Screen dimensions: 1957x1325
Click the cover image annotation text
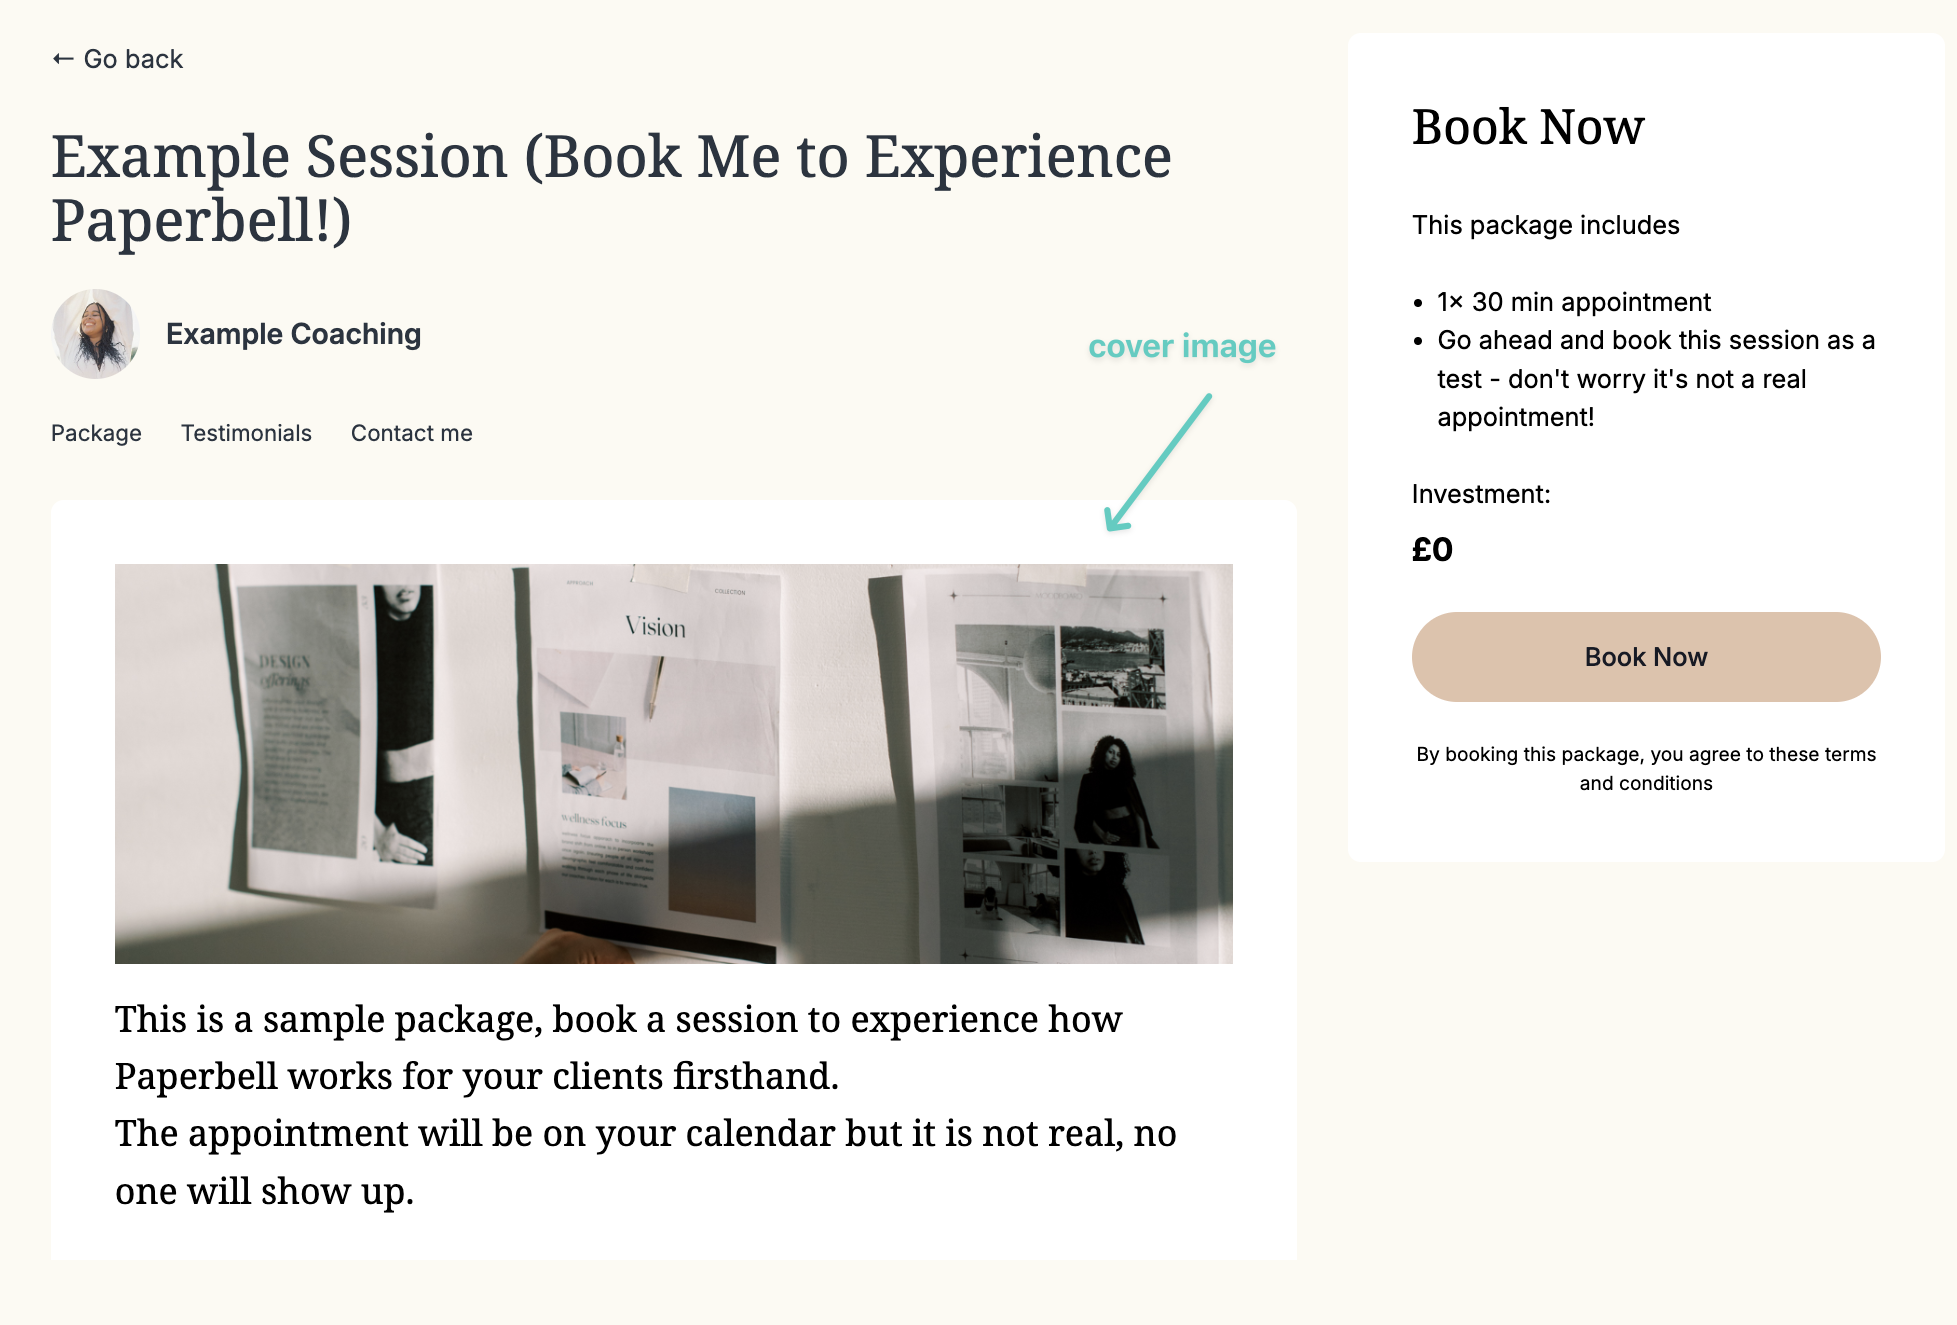[1182, 346]
